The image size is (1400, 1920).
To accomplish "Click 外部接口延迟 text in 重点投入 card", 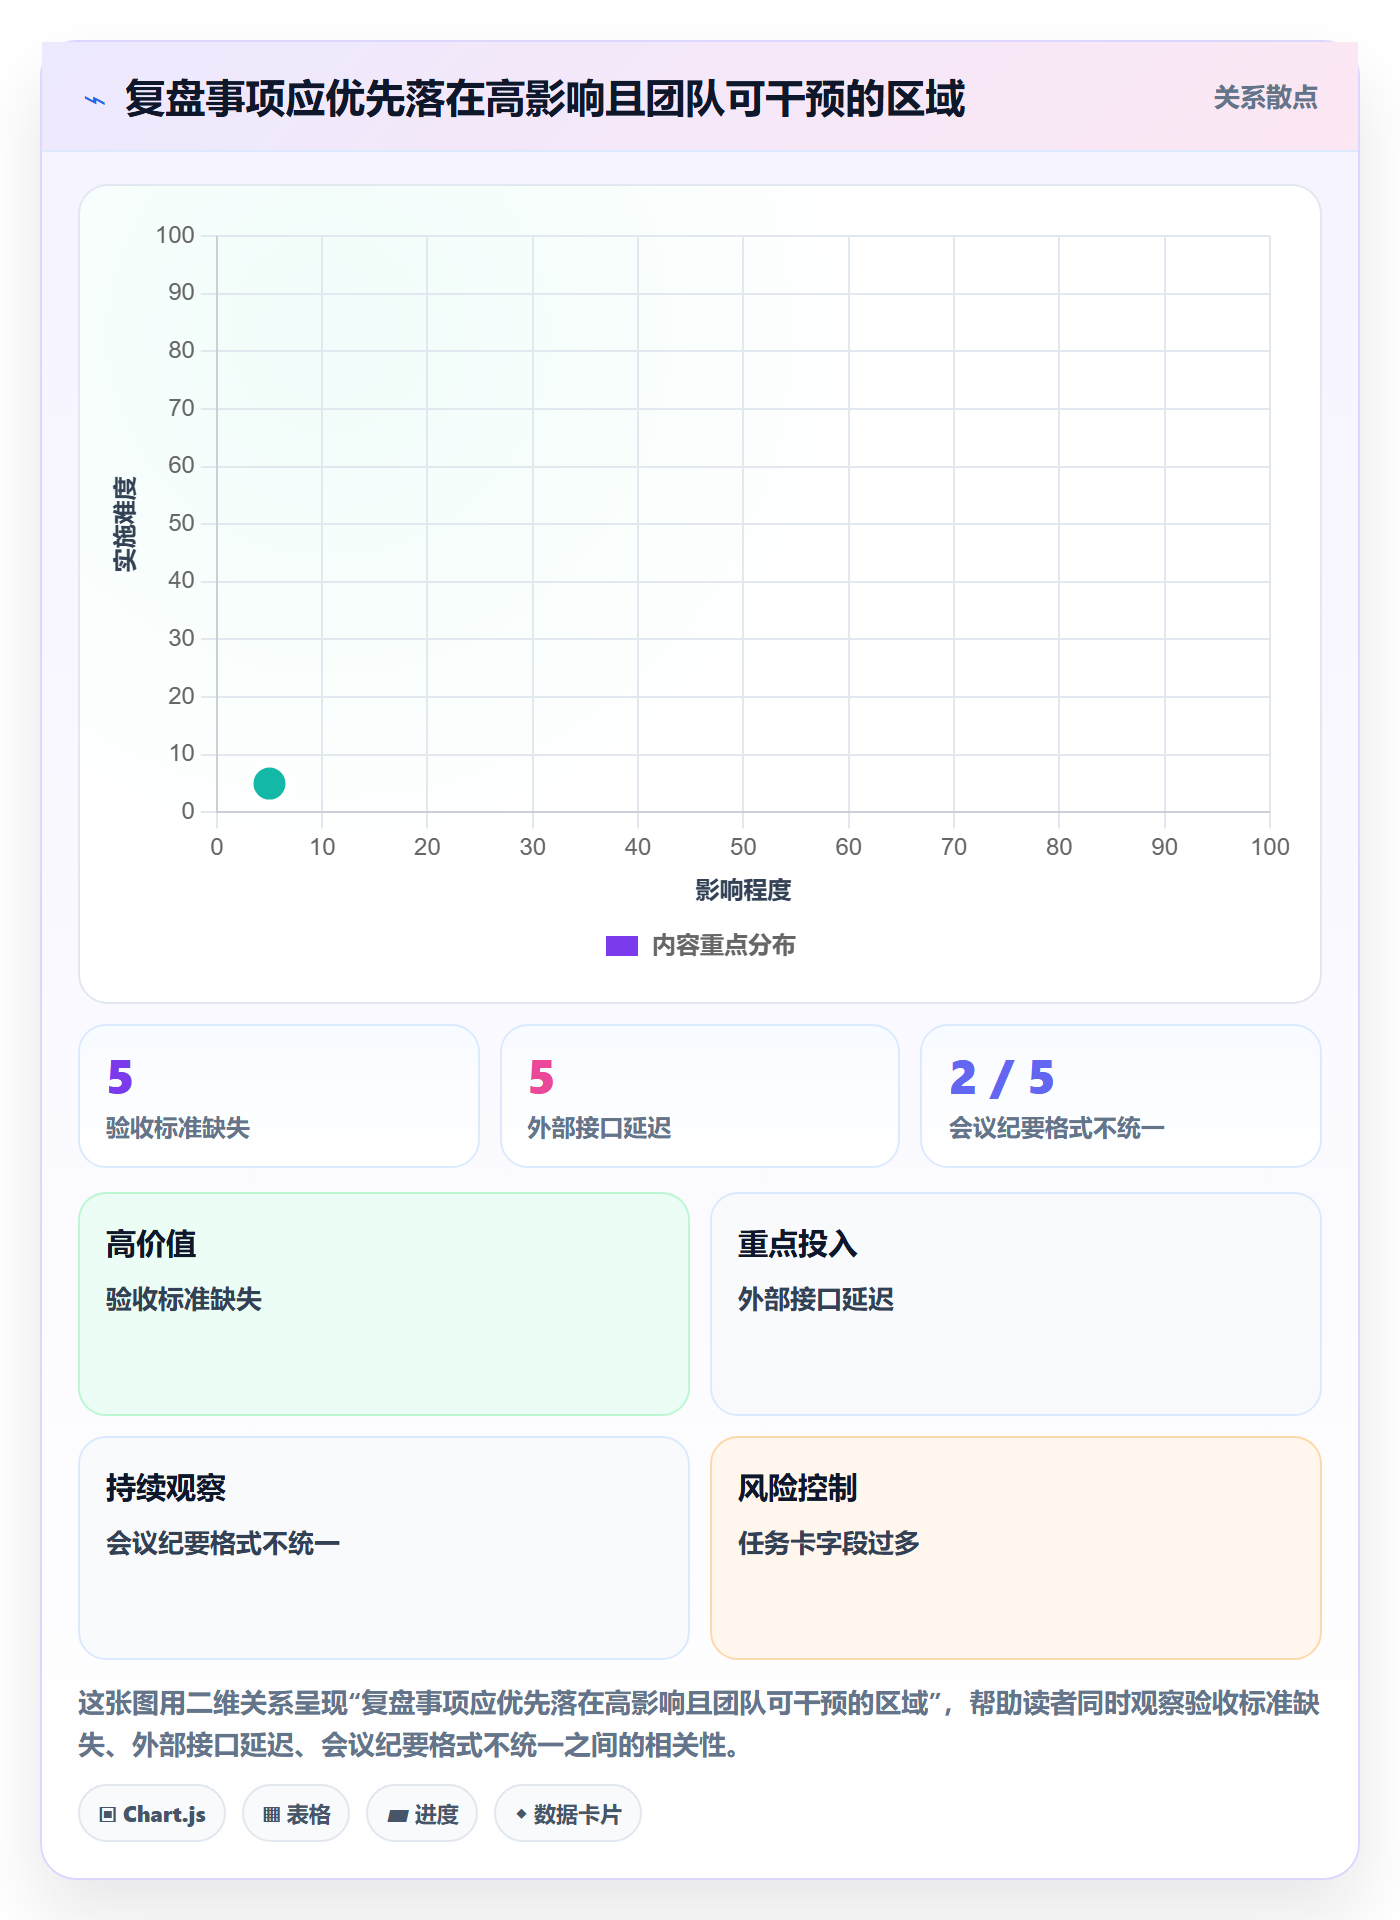I will point(816,1299).
